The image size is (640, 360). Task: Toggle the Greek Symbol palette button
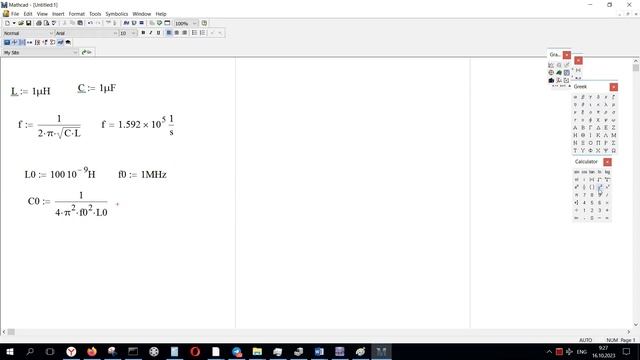pyautogui.click(x=60, y=42)
